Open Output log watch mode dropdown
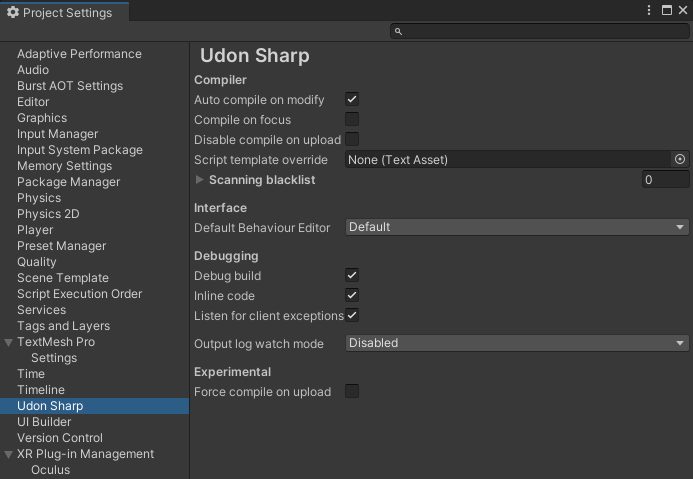This screenshot has width=693, height=479. pos(517,343)
